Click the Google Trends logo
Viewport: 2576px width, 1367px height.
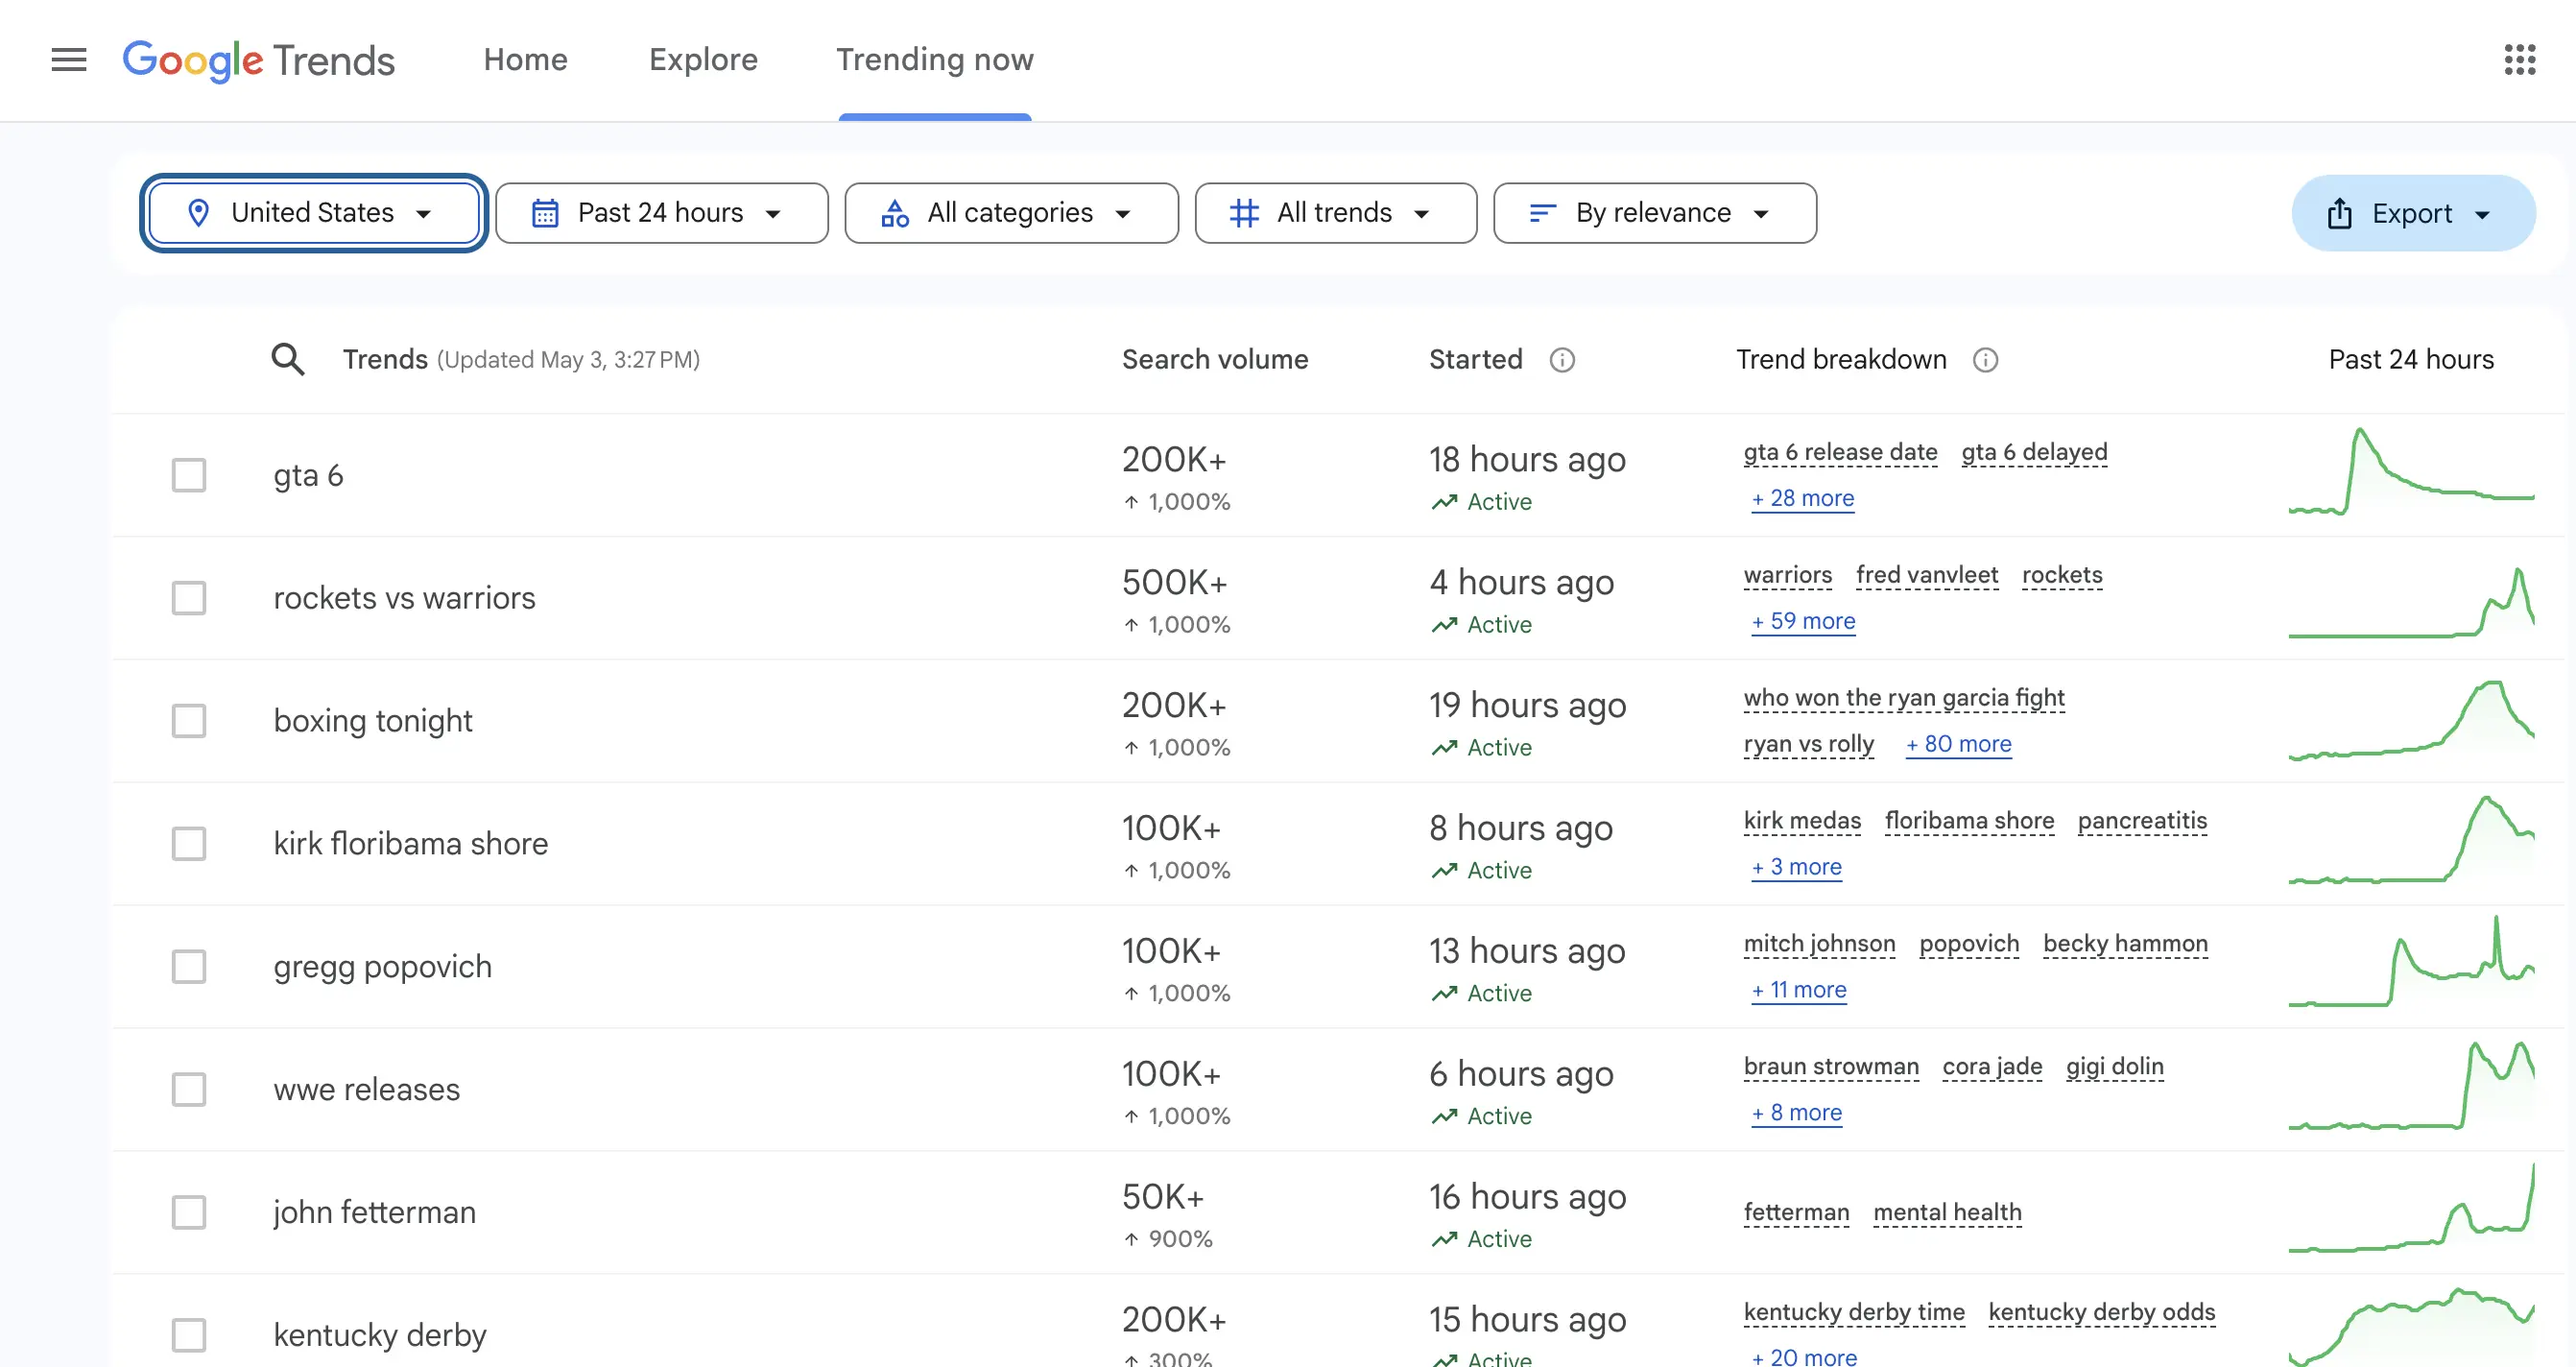click(259, 60)
